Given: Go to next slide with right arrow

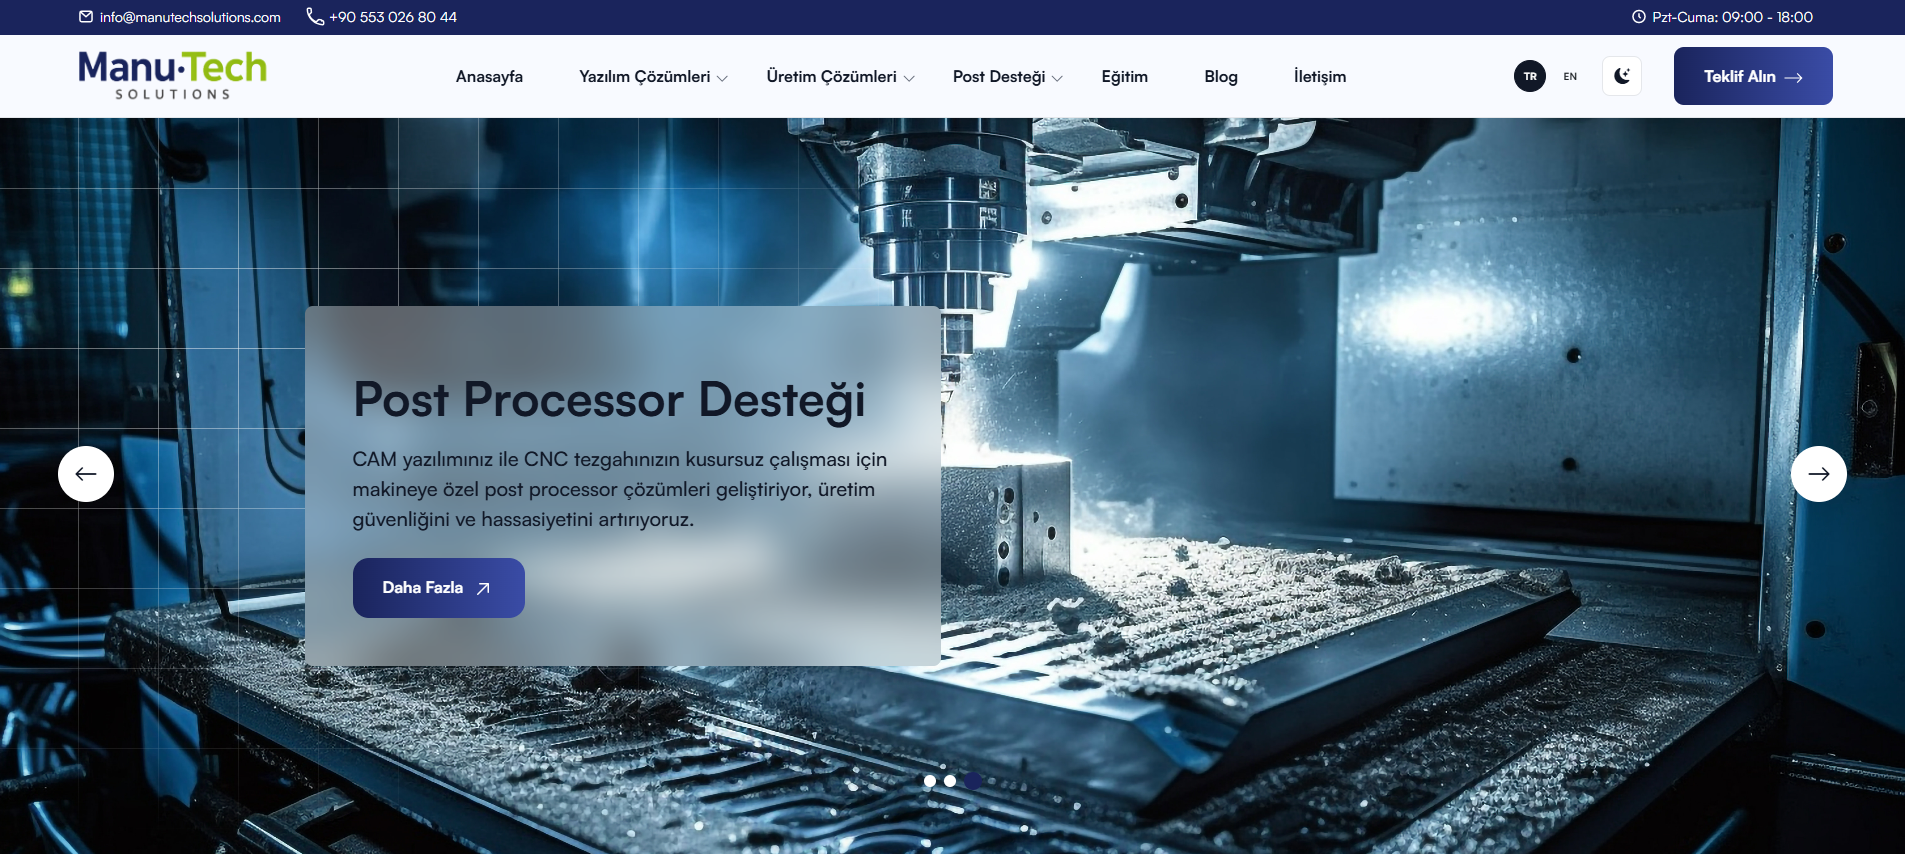Looking at the screenshot, I should [x=1819, y=474].
